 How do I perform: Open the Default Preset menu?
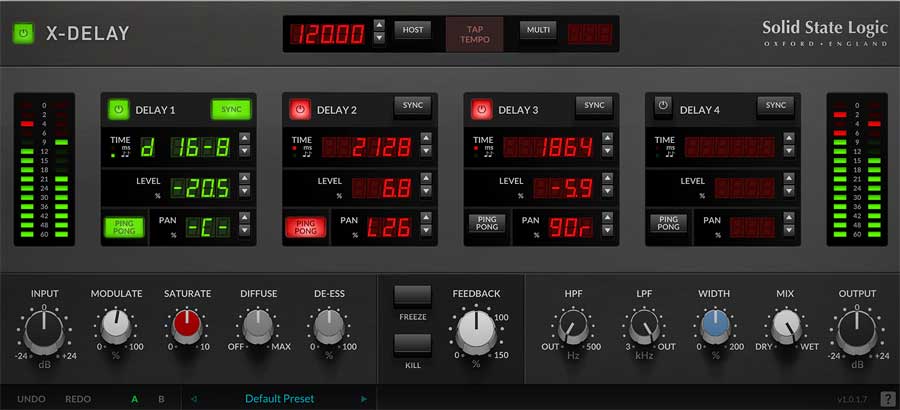tap(280, 399)
